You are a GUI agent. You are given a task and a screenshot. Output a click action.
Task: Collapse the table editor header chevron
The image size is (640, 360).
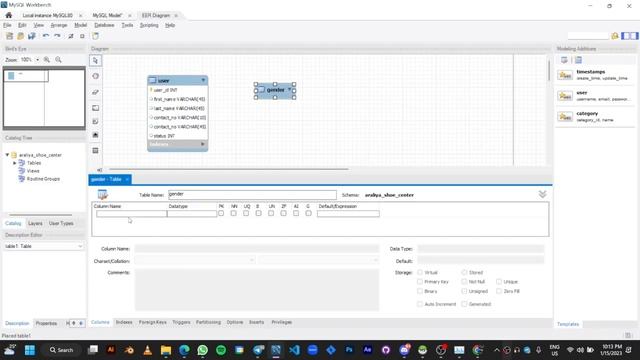click(x=542, y=194)
